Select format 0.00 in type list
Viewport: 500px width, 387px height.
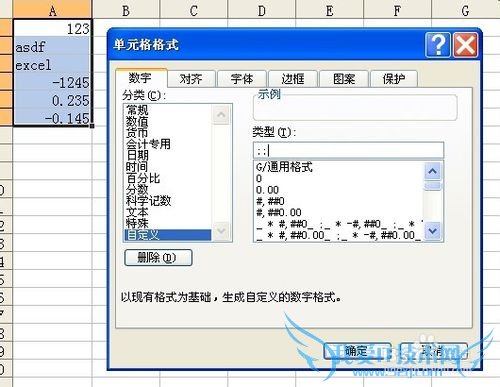[339, 190]
